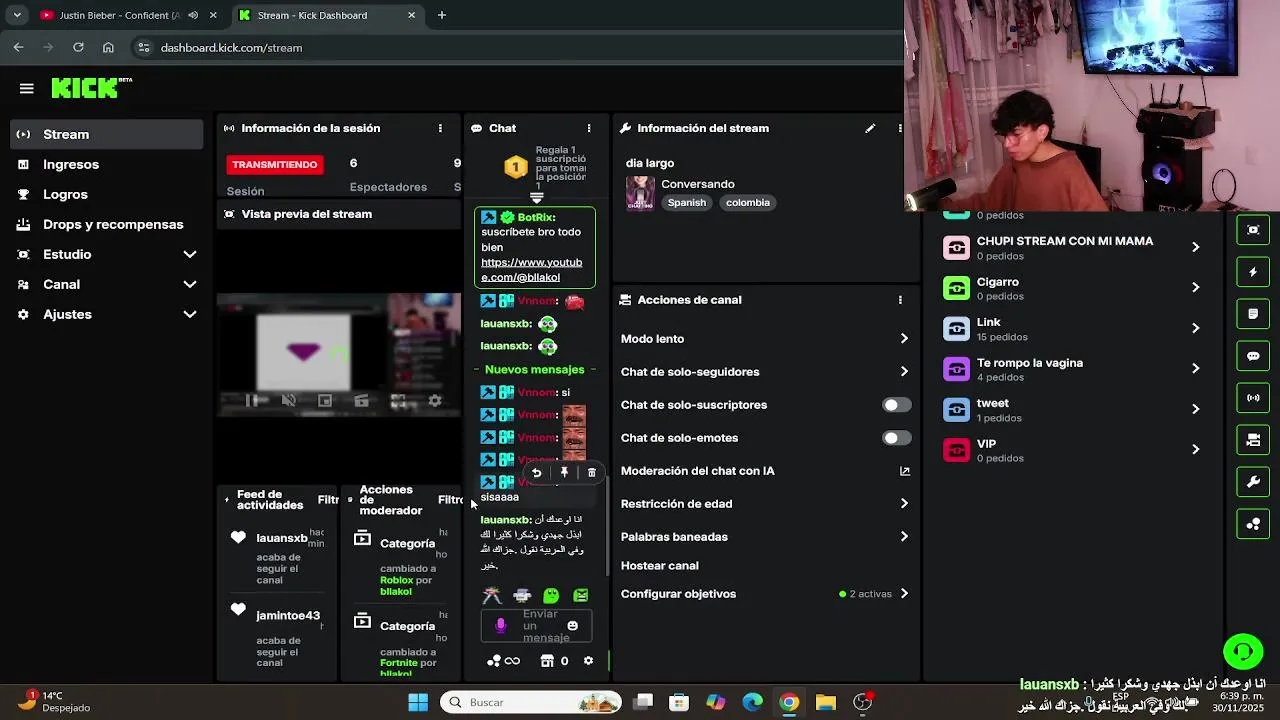Reply to the hovered chat message
The width and height of the screenshot is (1280, 720).
537,473
